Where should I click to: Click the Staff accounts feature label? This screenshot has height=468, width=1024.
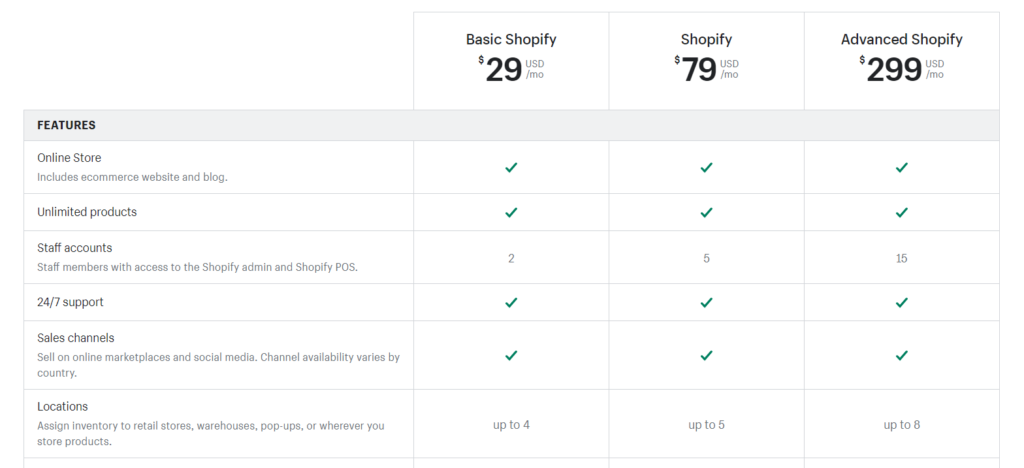tap(74, 248)
